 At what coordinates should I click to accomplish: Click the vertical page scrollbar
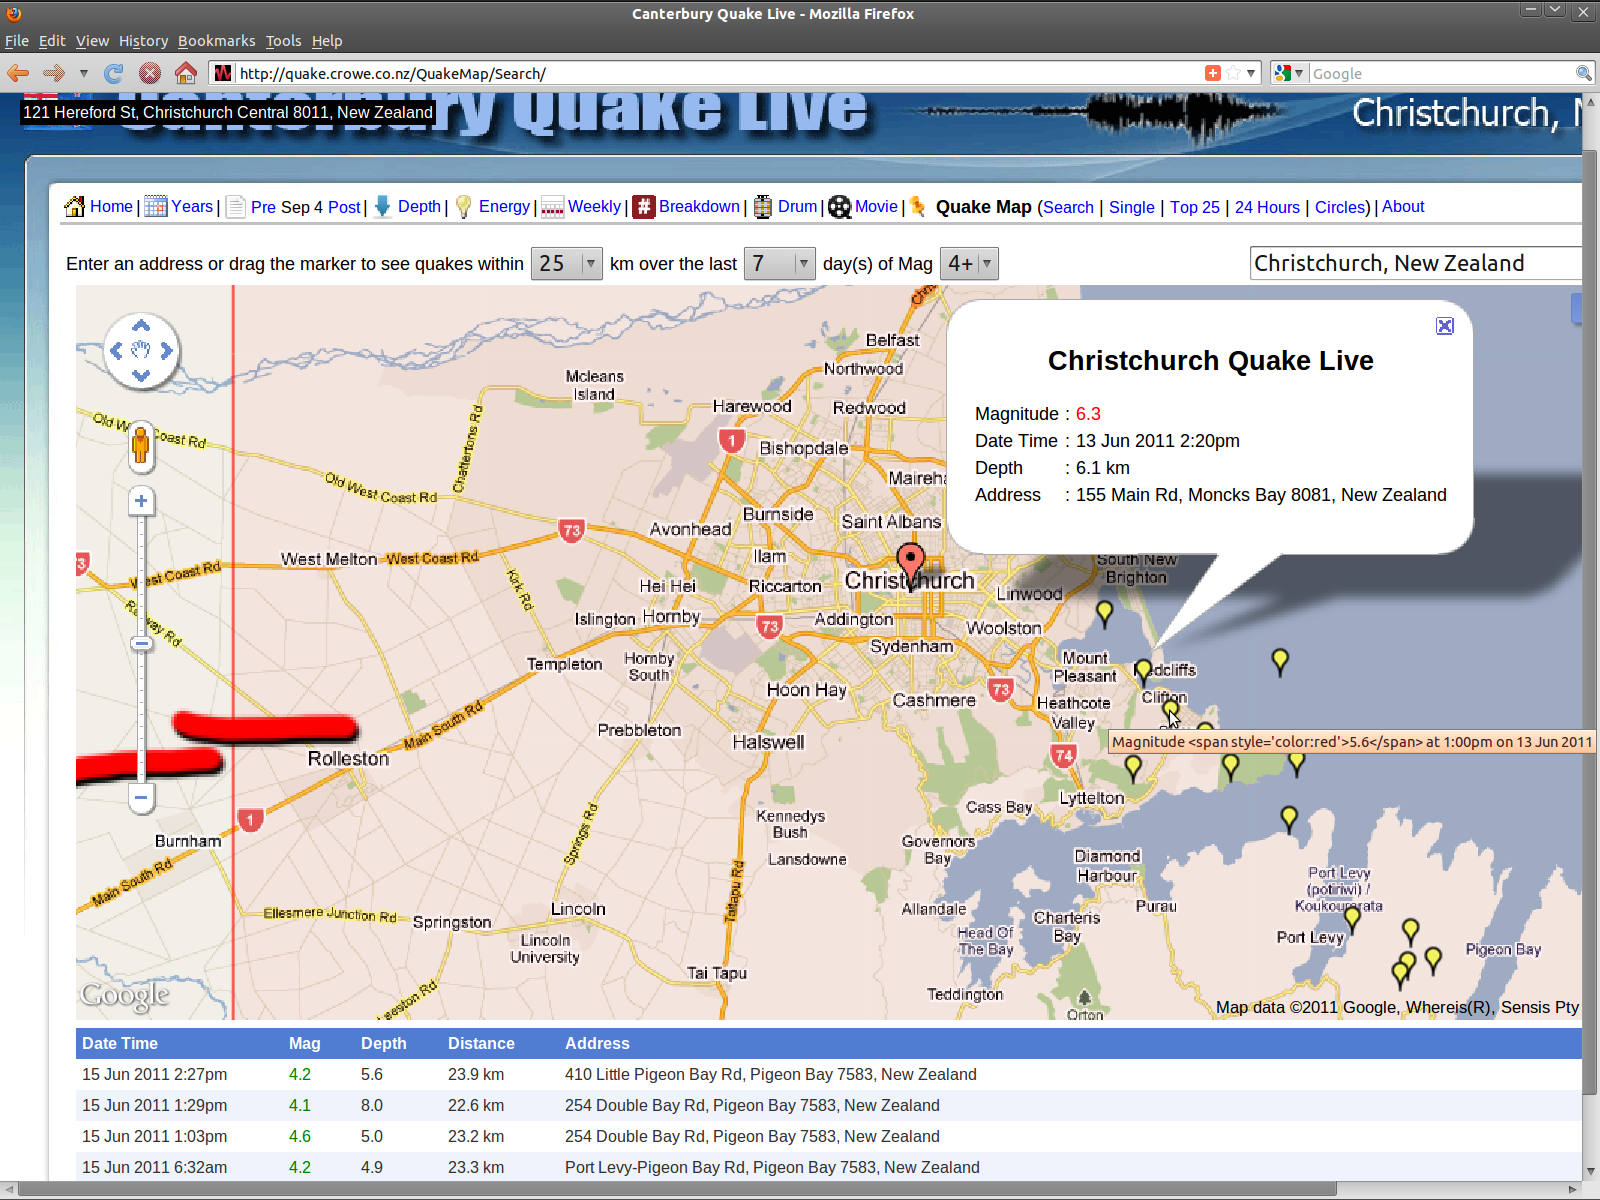(x=1590, y=620)
